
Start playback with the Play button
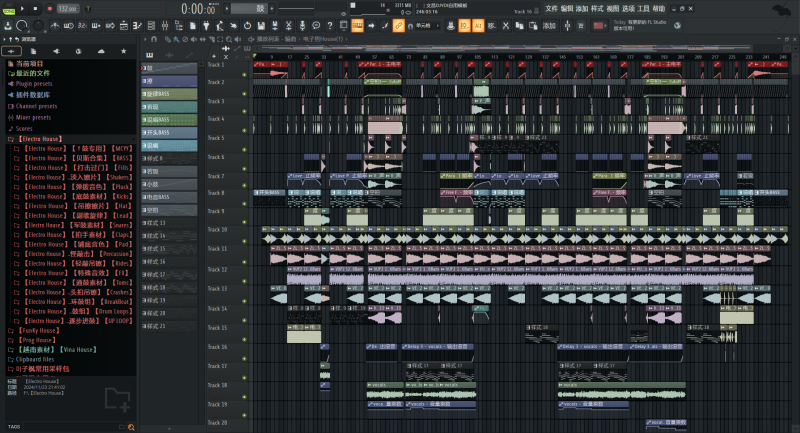(x=22, y=8)
